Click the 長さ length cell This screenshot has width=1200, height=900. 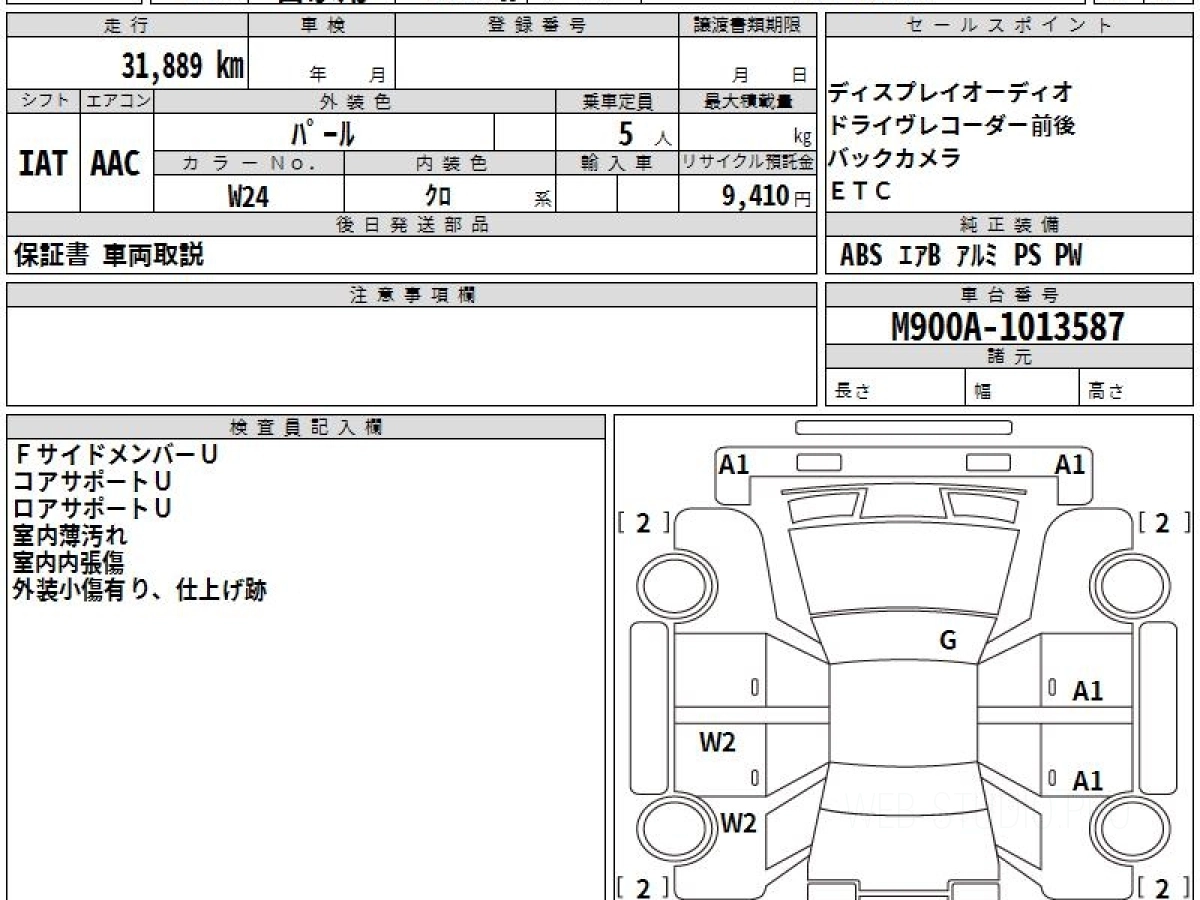896,387
